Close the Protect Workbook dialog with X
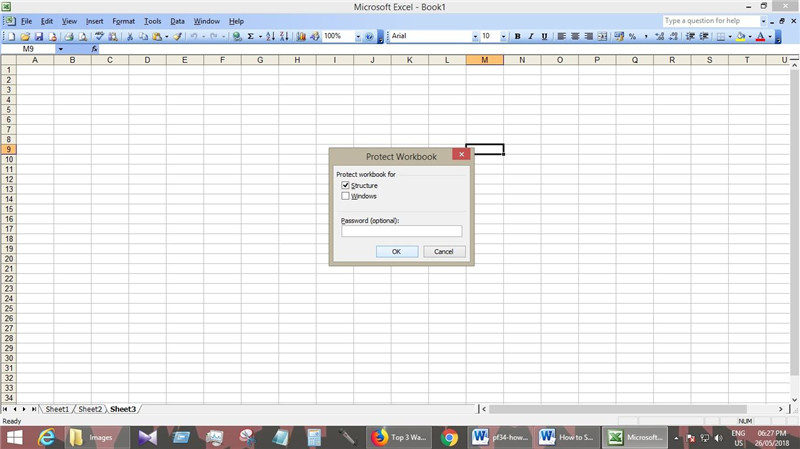Viewport: 800px width, 449px height. 461,154
